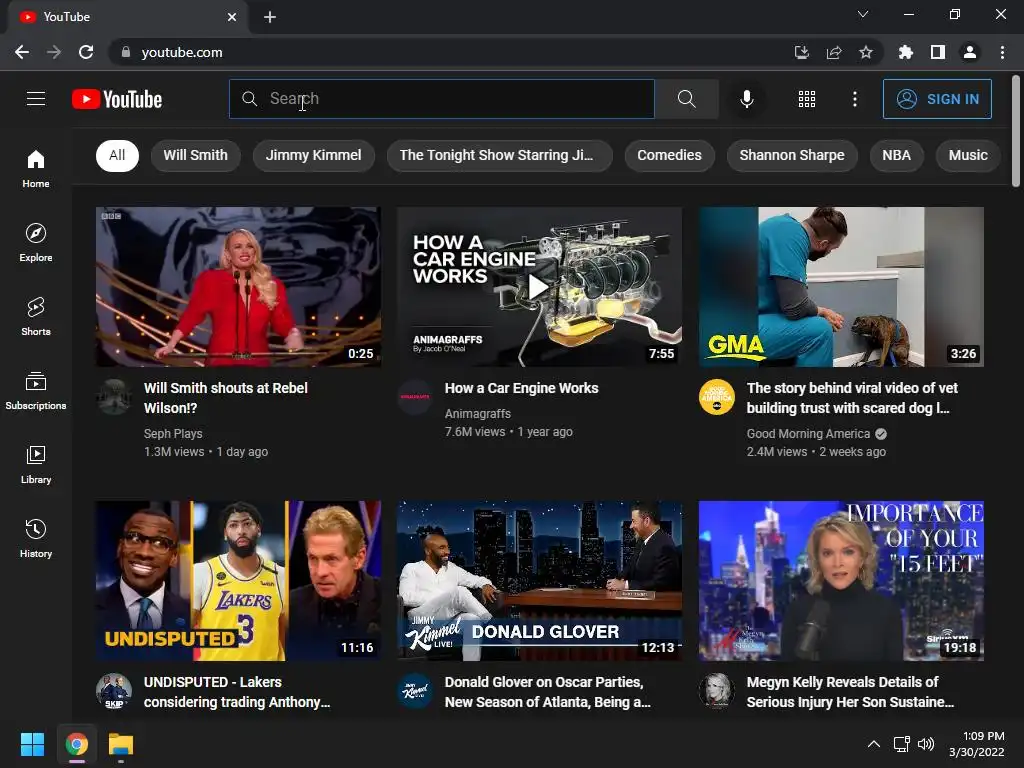Show hidden system tray icons
This screenshot has width=1024, height=768.
[873, 744]
